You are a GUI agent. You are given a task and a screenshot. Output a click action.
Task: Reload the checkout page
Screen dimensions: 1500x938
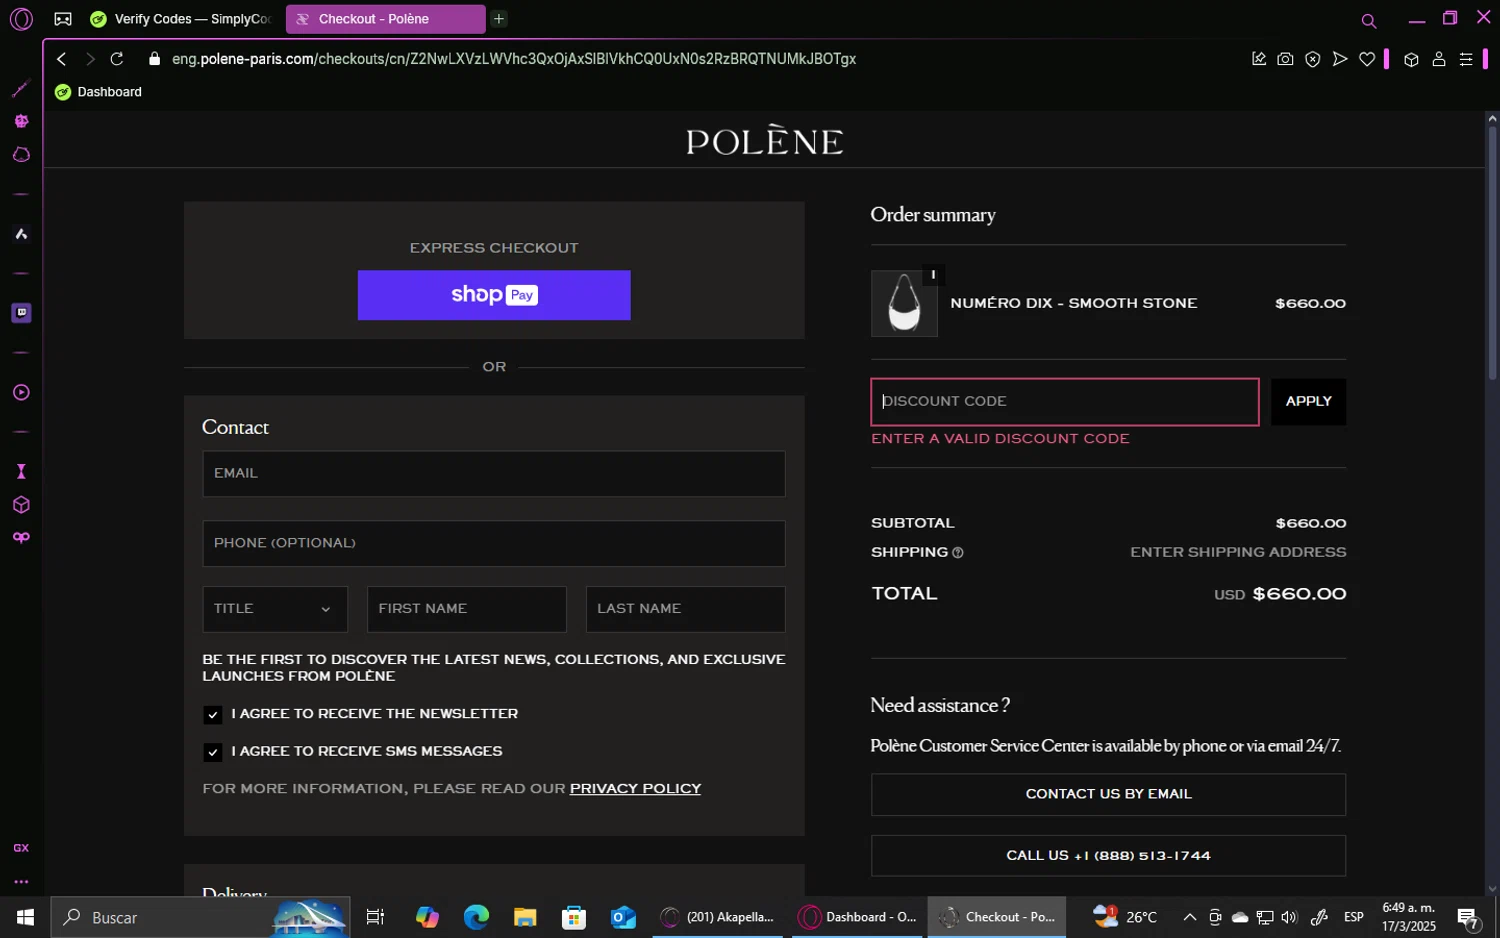[x=117, y=59]
